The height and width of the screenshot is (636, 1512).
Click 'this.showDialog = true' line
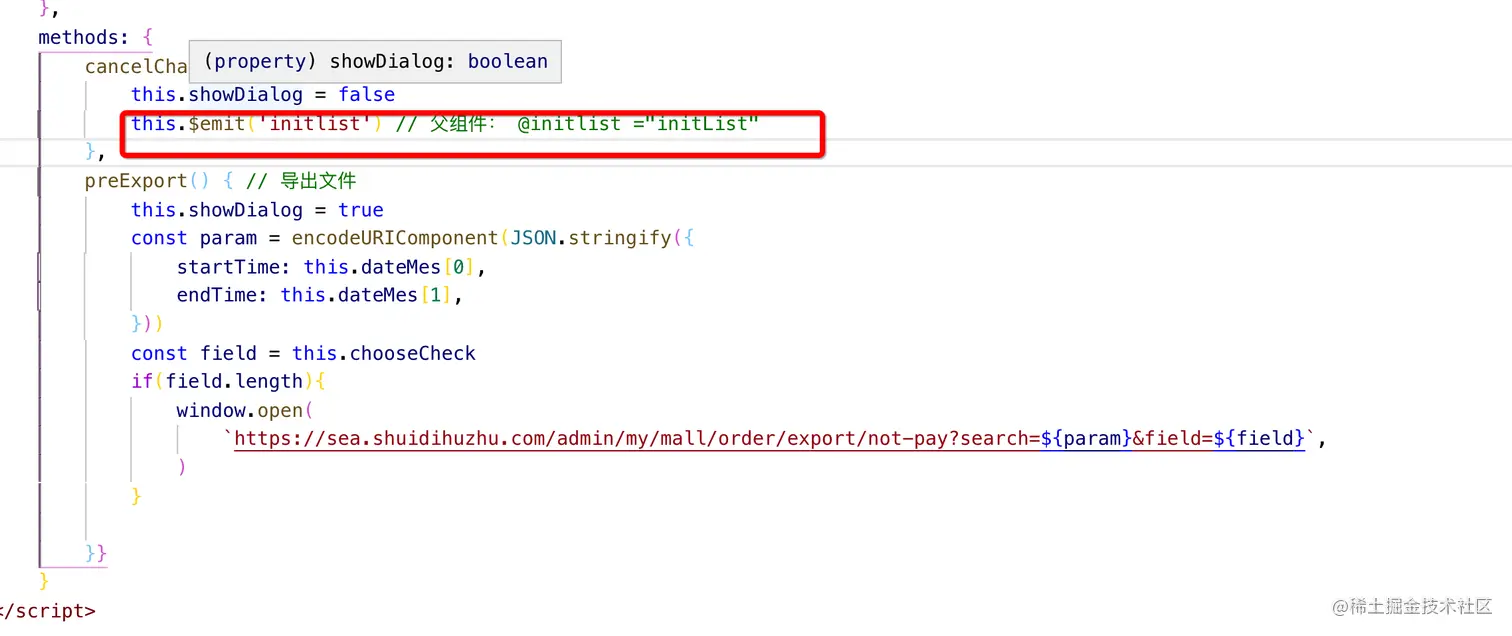click(257, 210)
